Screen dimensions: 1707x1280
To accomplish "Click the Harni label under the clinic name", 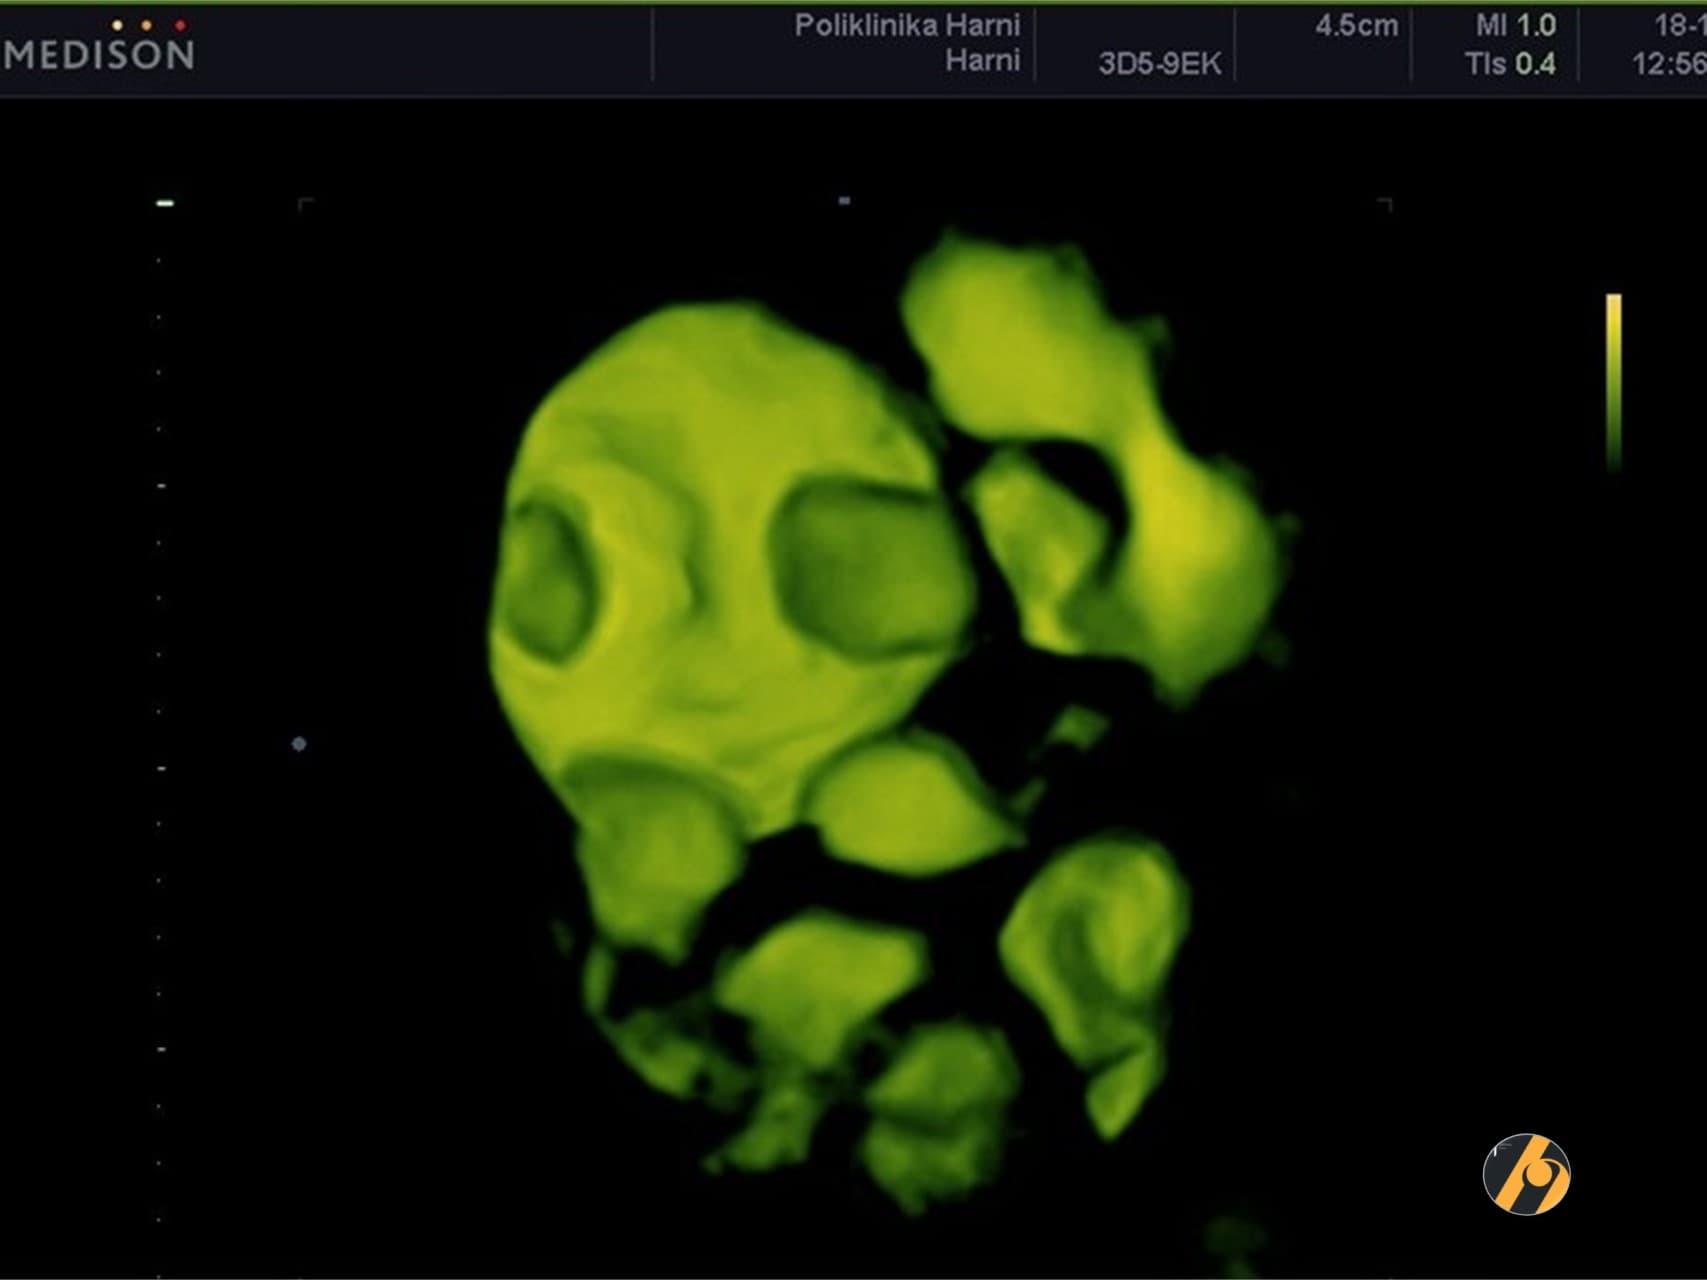I will (x=982, y=61).
